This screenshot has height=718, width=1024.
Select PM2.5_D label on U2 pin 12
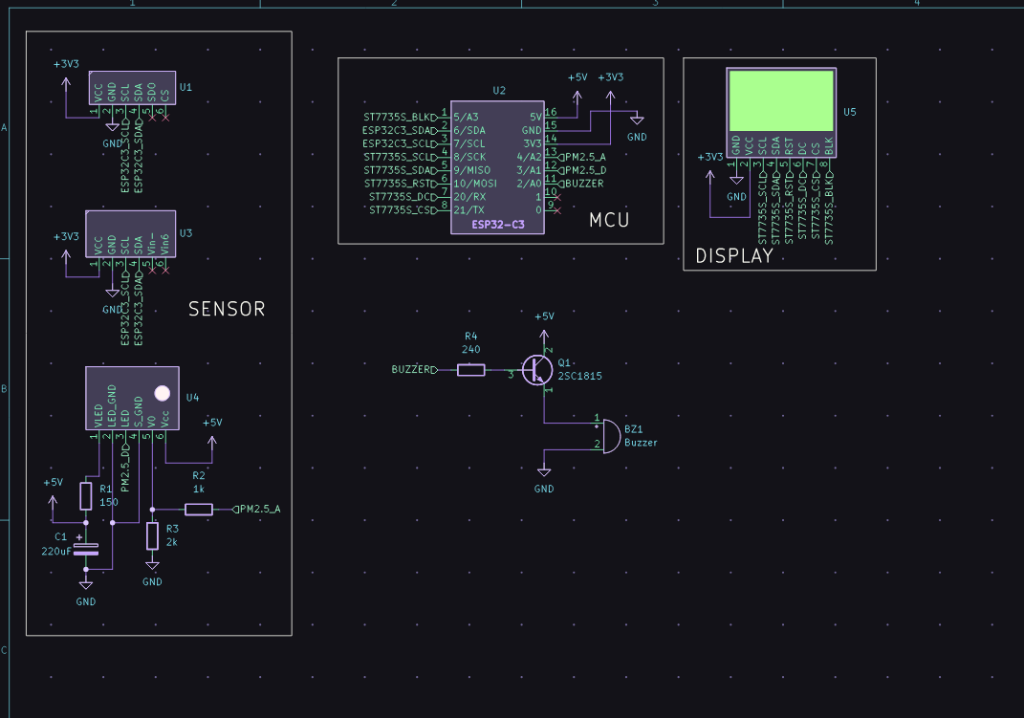[582, 171]
